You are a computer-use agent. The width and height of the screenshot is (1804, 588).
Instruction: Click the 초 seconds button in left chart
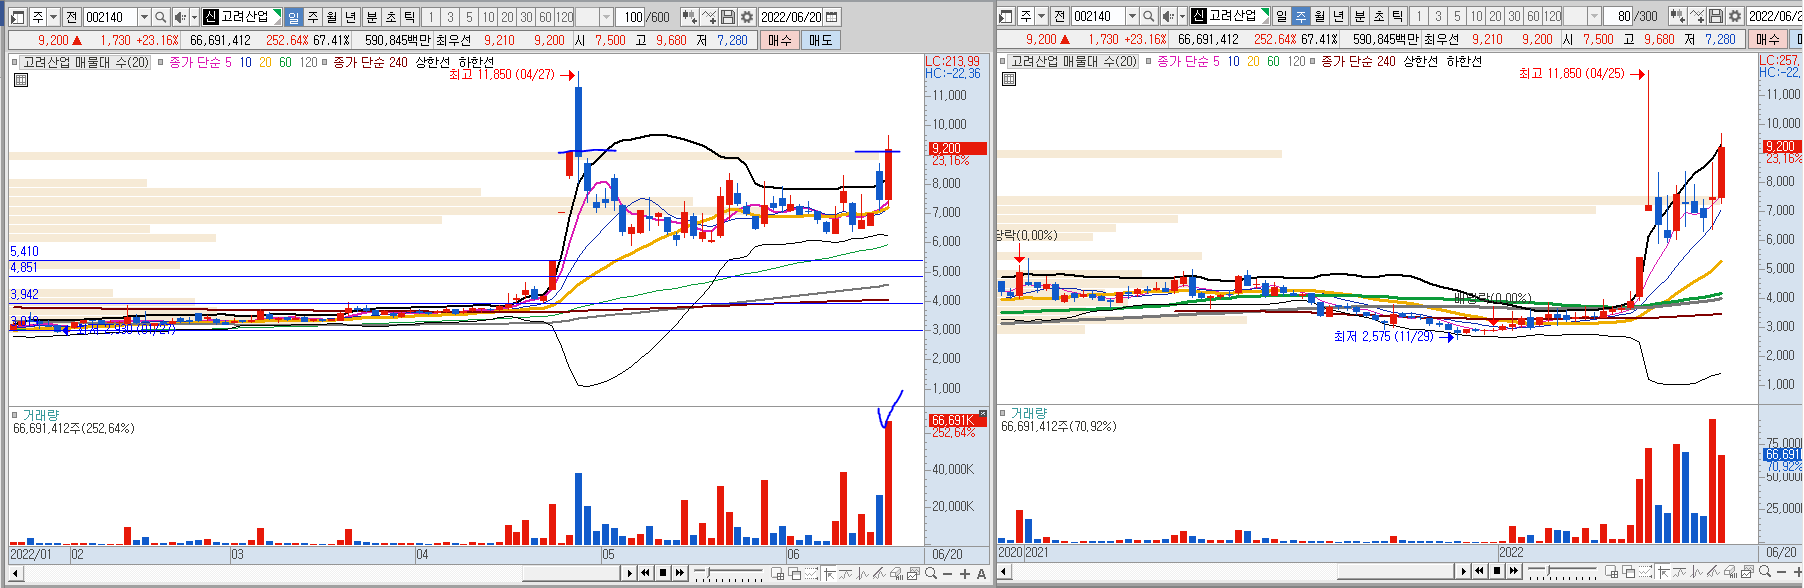(x=391, y=17)
